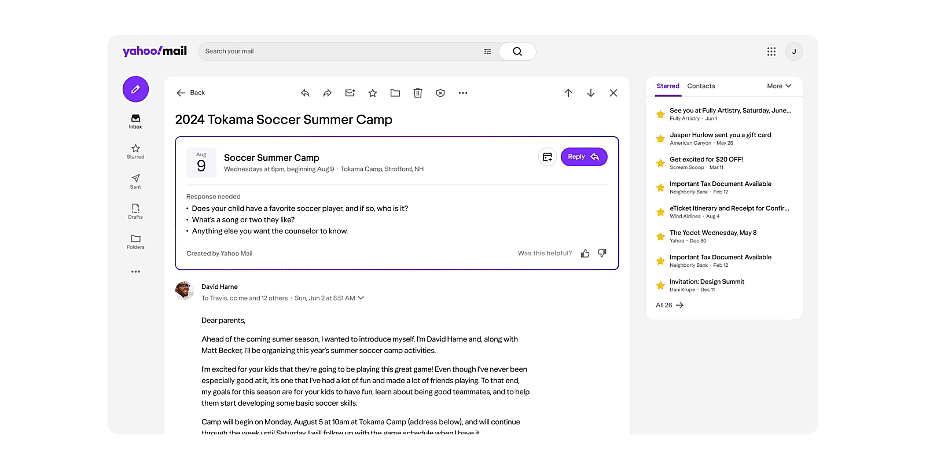The image size is (926, 468).
Task: Open search filter options in search bar
Action: pyautogui.click(x=488, y=51)
